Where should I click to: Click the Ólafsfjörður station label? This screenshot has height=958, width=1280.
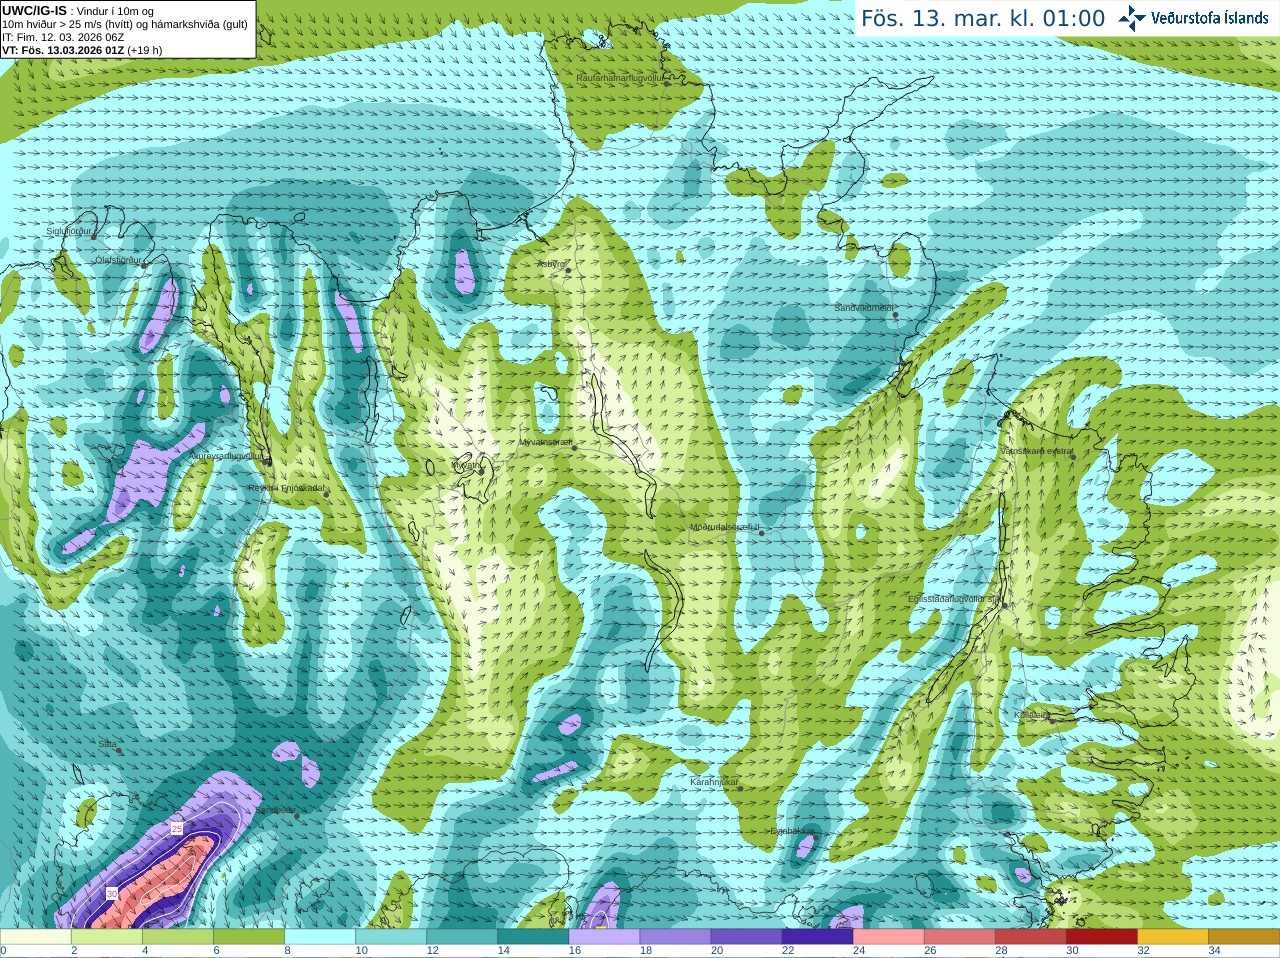[x=118, y=260]
